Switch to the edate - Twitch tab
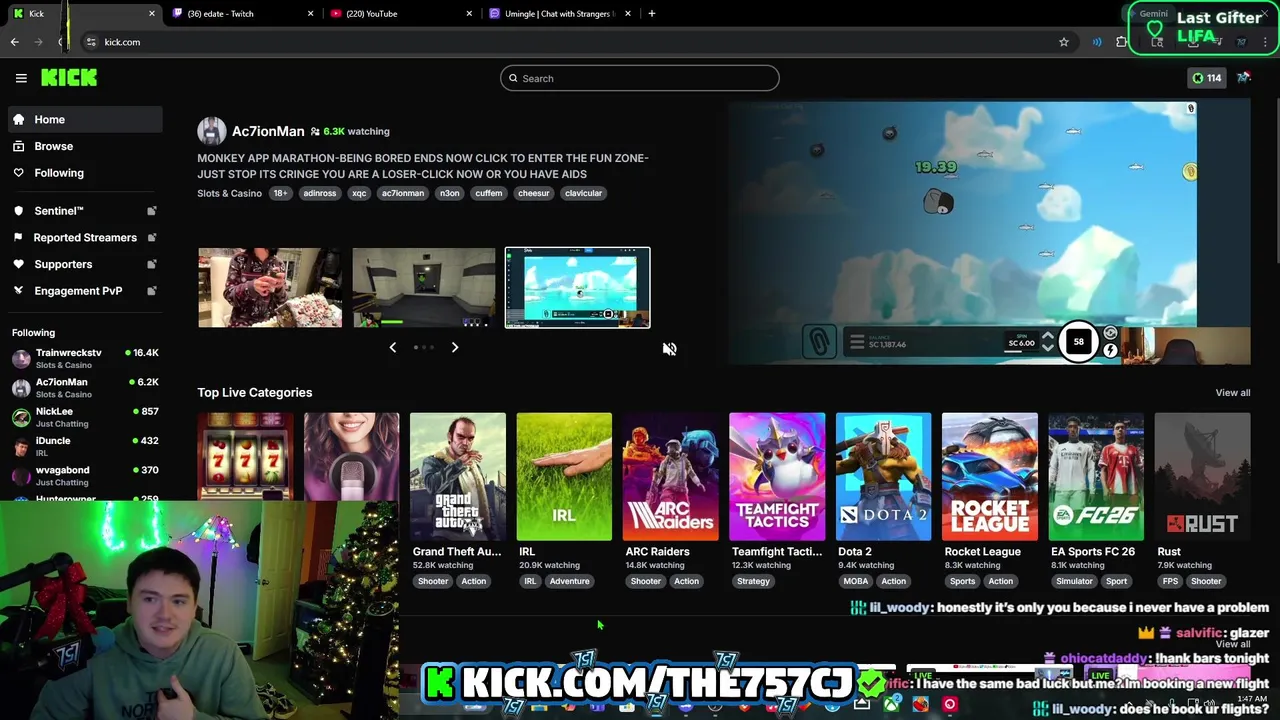1280x720 pixels. [x=242, y=13]
